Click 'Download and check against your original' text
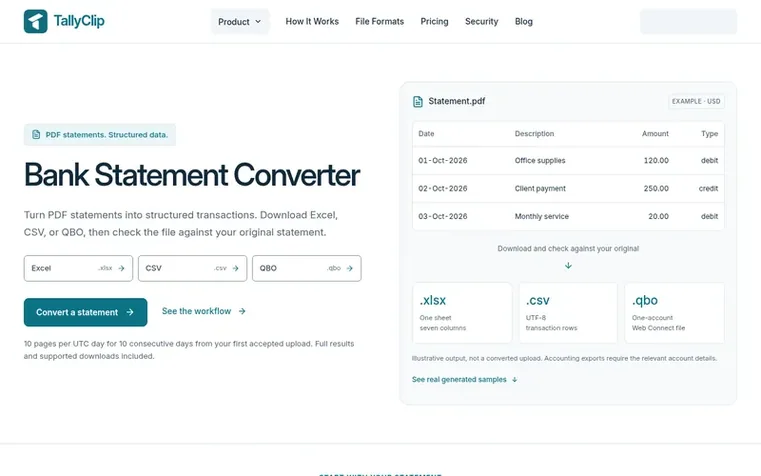761x476 pixels. [x=568, y=248]
